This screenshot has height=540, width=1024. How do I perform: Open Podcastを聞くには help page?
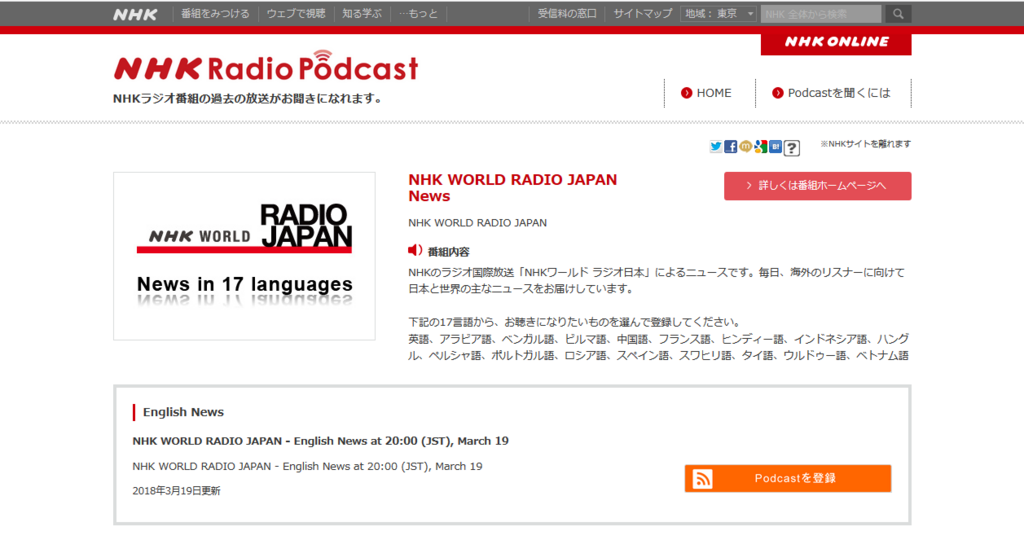pyautogui.click(x=839, y=93)
